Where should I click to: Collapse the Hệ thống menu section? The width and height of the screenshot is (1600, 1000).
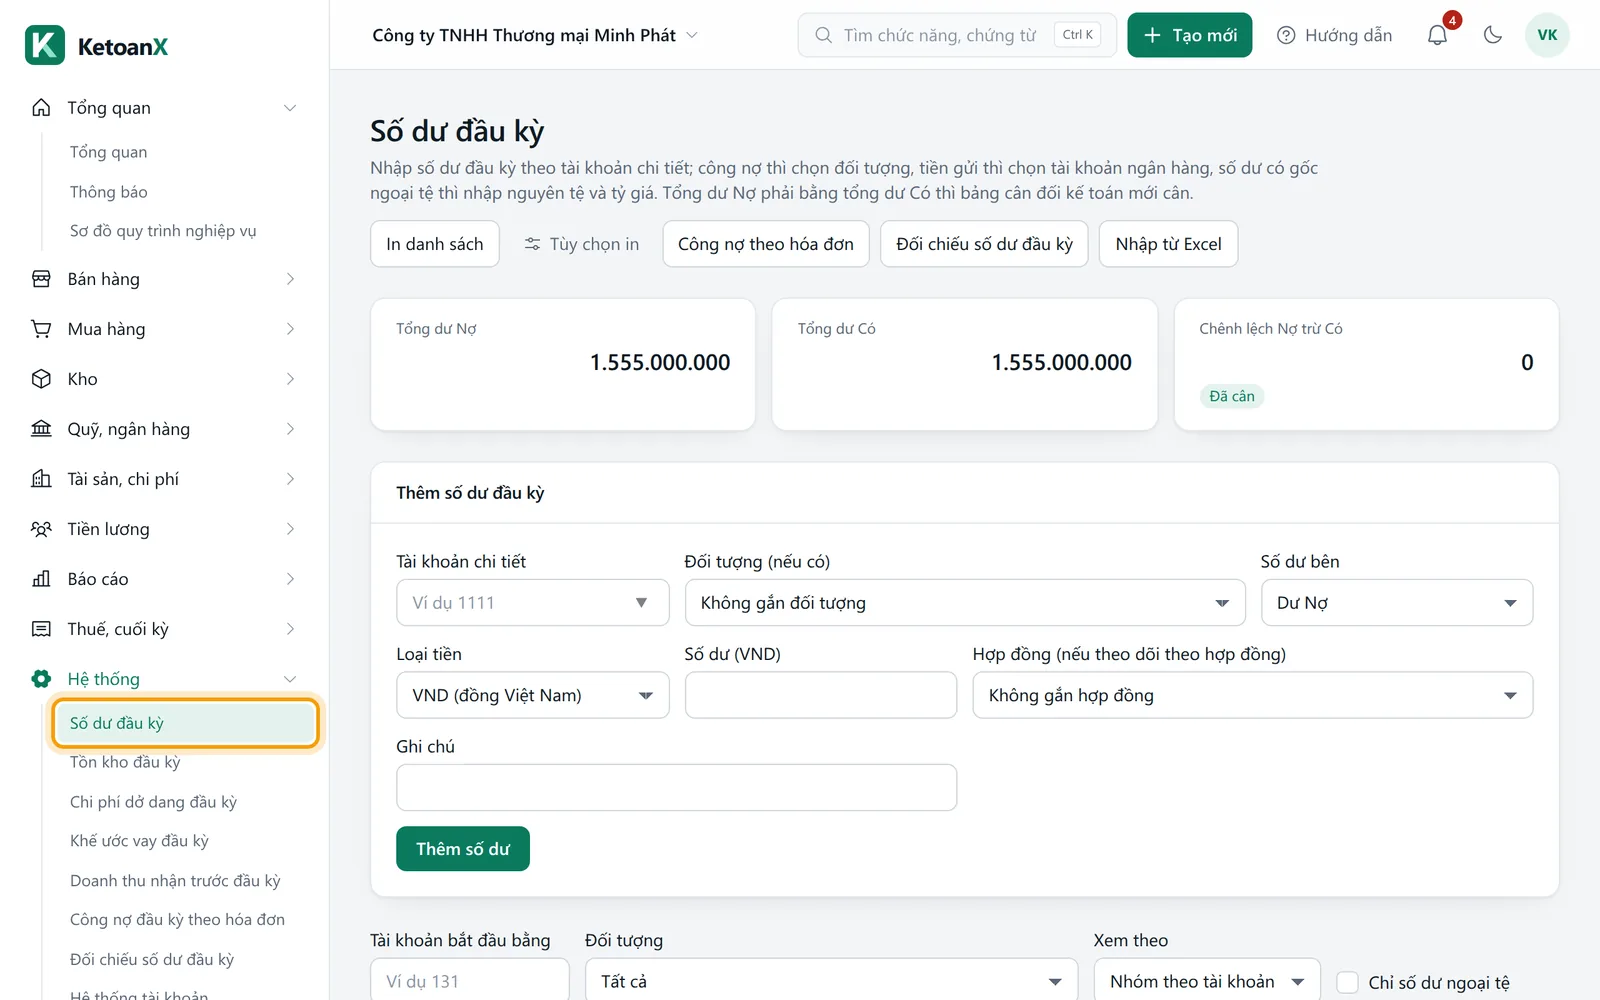[290, 679]
